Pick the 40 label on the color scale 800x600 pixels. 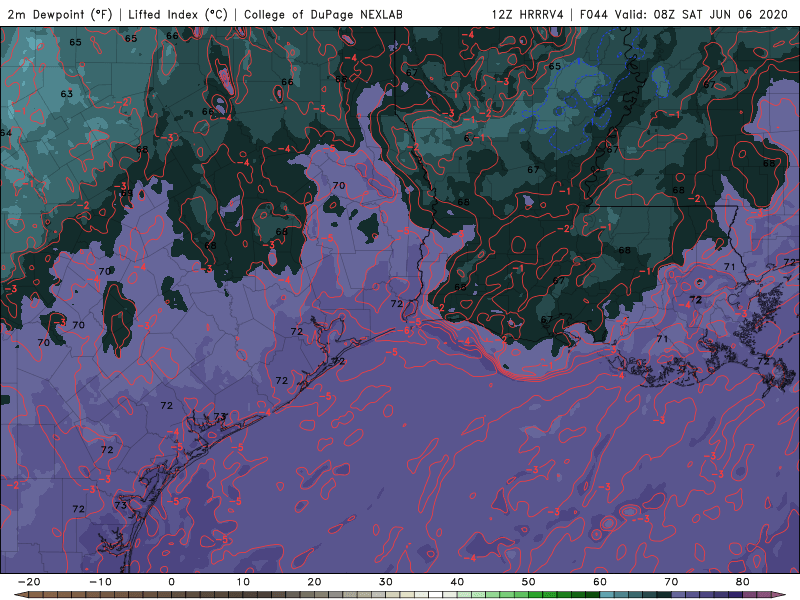pyautogui.click(x=457, y=582)
